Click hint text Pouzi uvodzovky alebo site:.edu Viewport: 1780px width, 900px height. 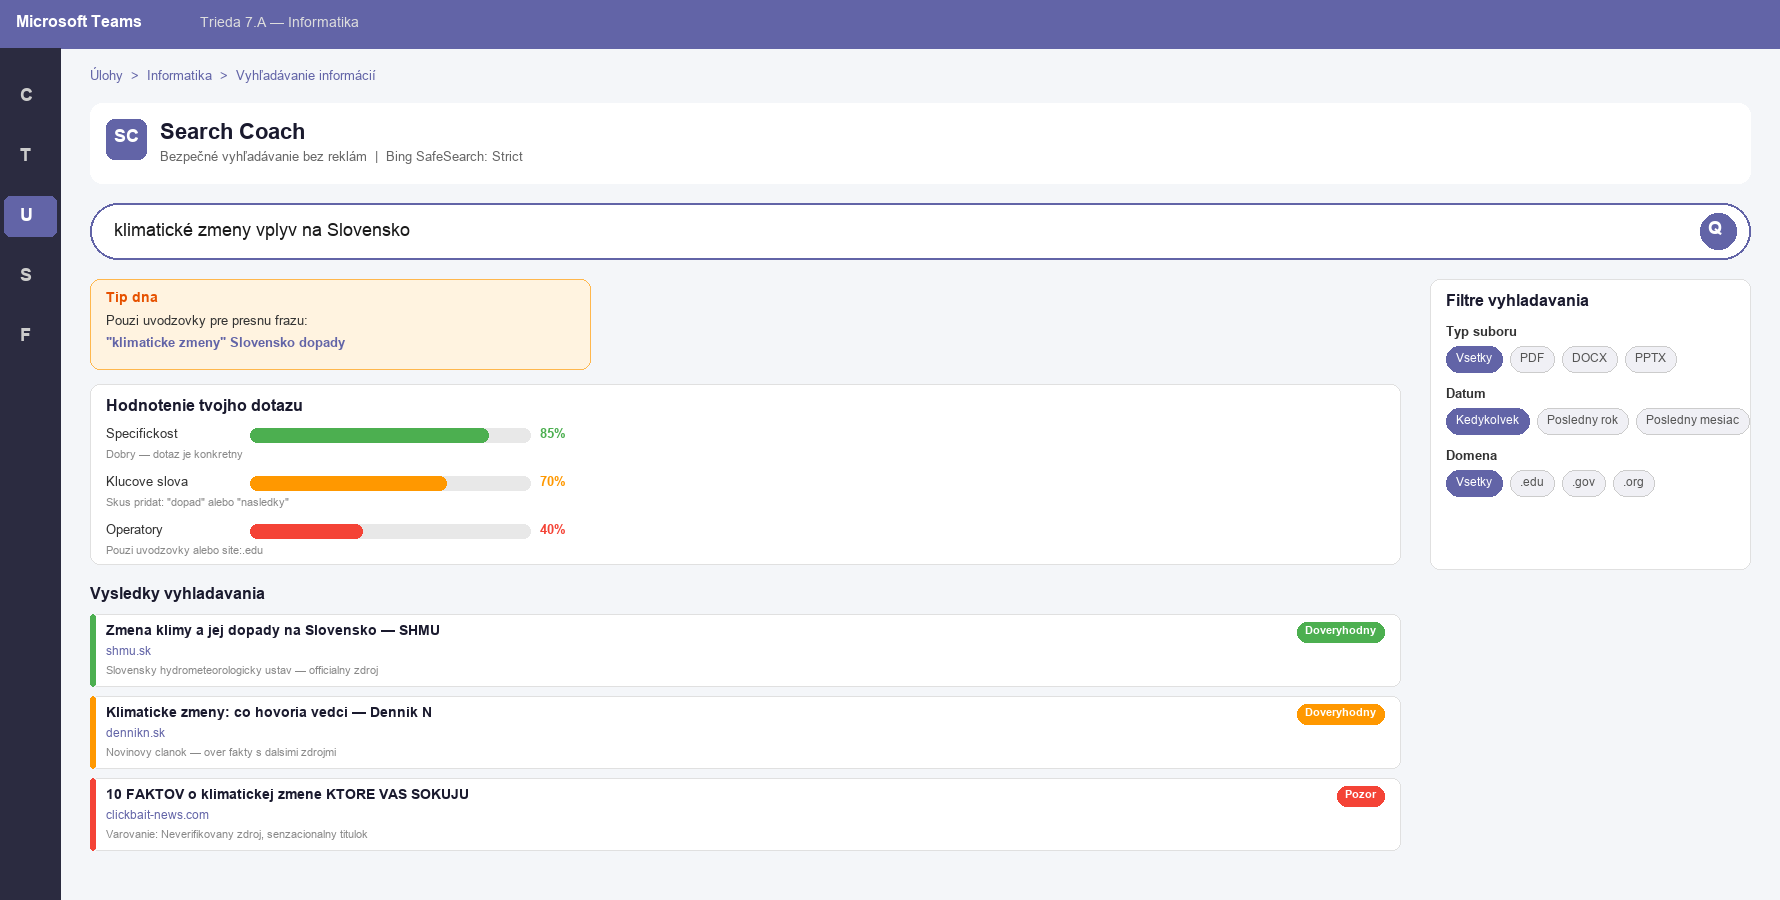[184, 550]
